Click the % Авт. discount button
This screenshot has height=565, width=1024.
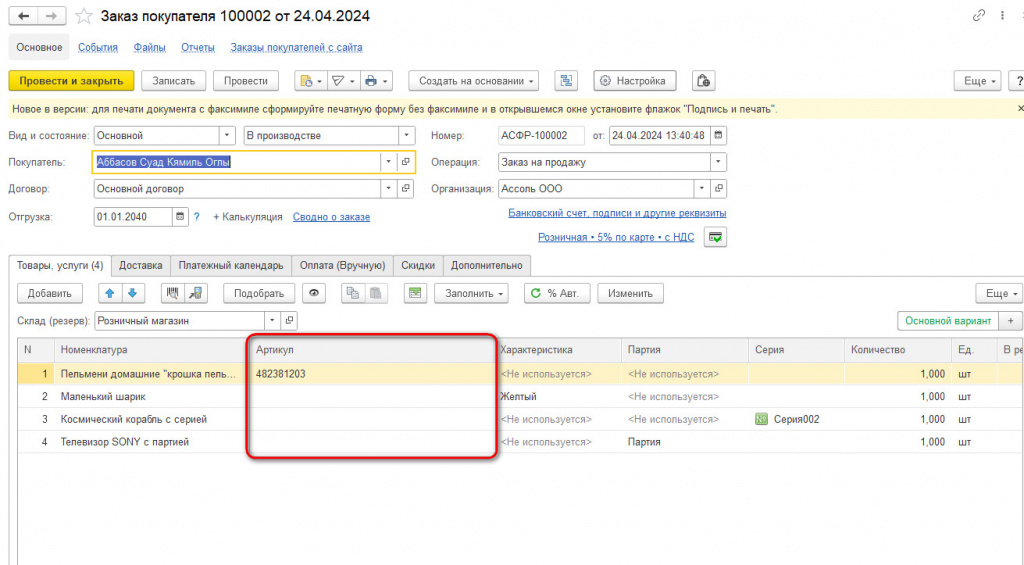(556, 293)
